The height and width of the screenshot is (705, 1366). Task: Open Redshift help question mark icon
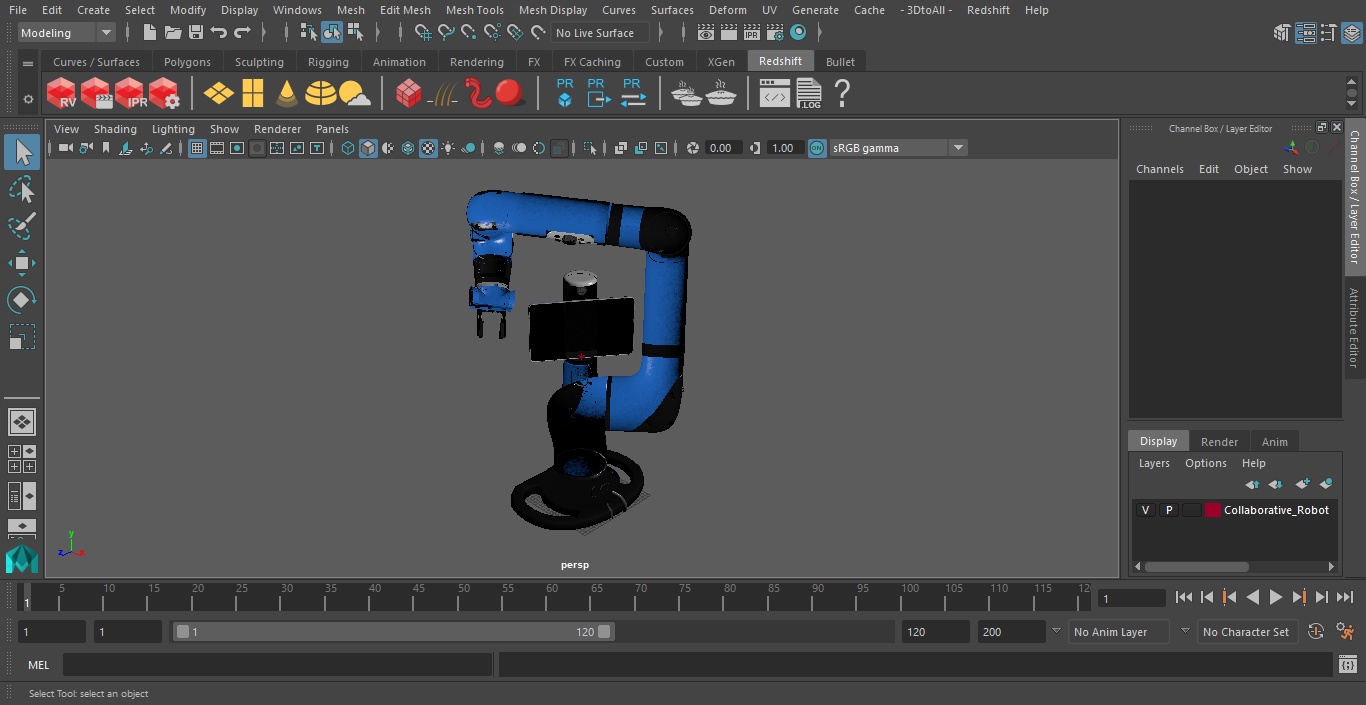pyautogui.click(x=842, y=94)
